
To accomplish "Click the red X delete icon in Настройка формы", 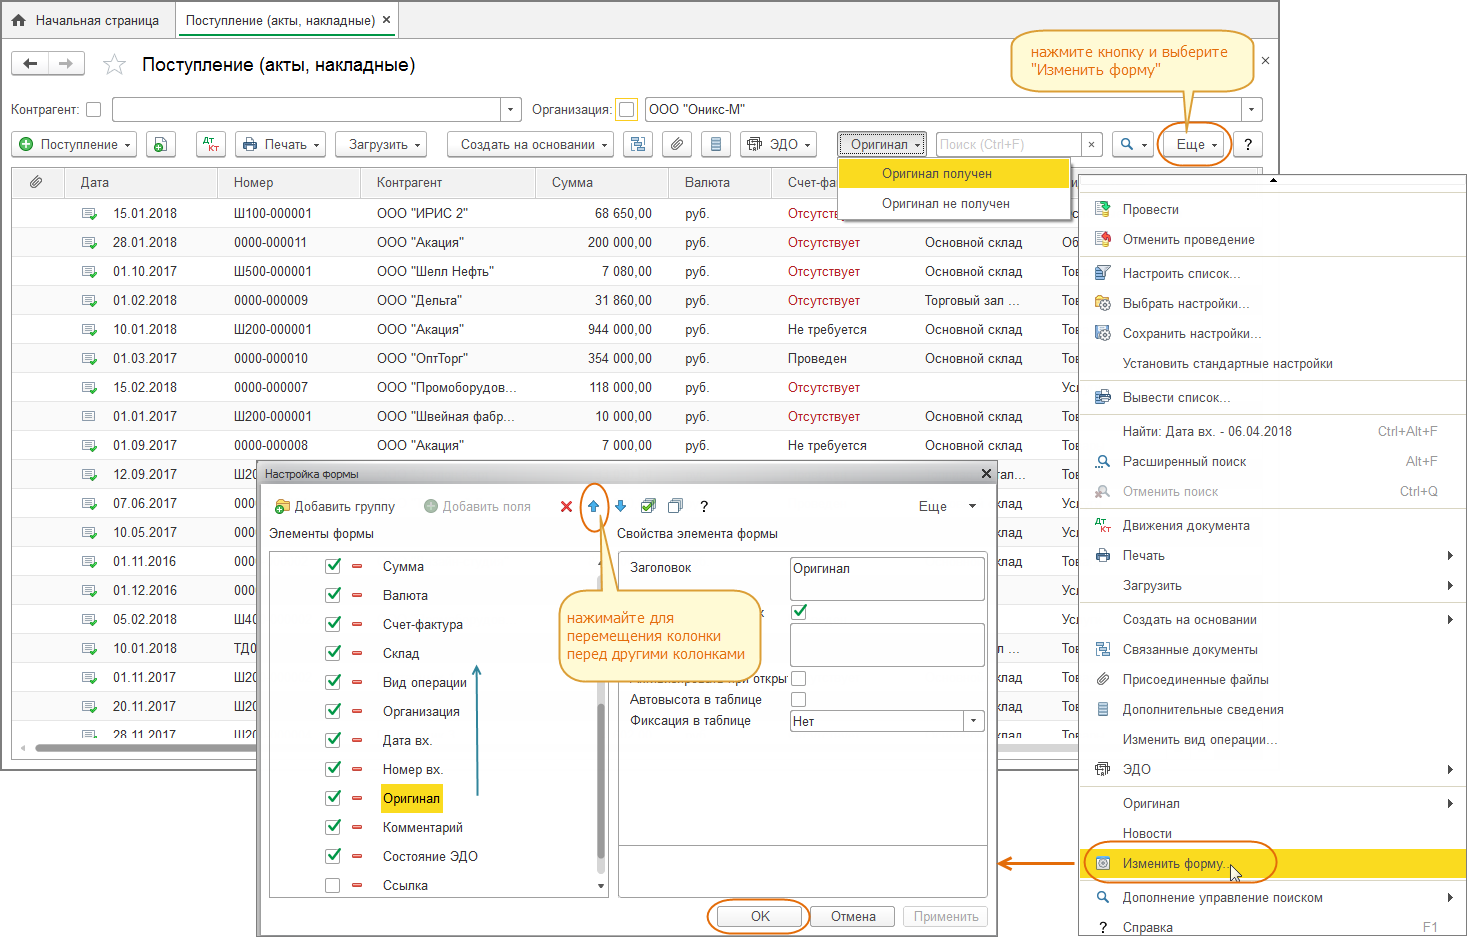I will tap(566, 507).
